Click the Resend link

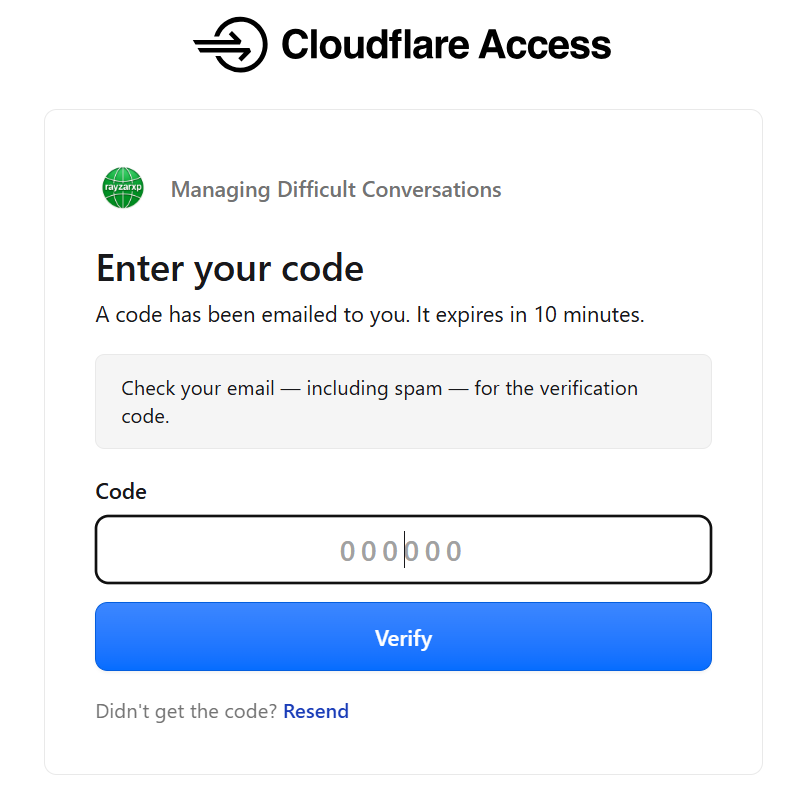coord(316,711)
